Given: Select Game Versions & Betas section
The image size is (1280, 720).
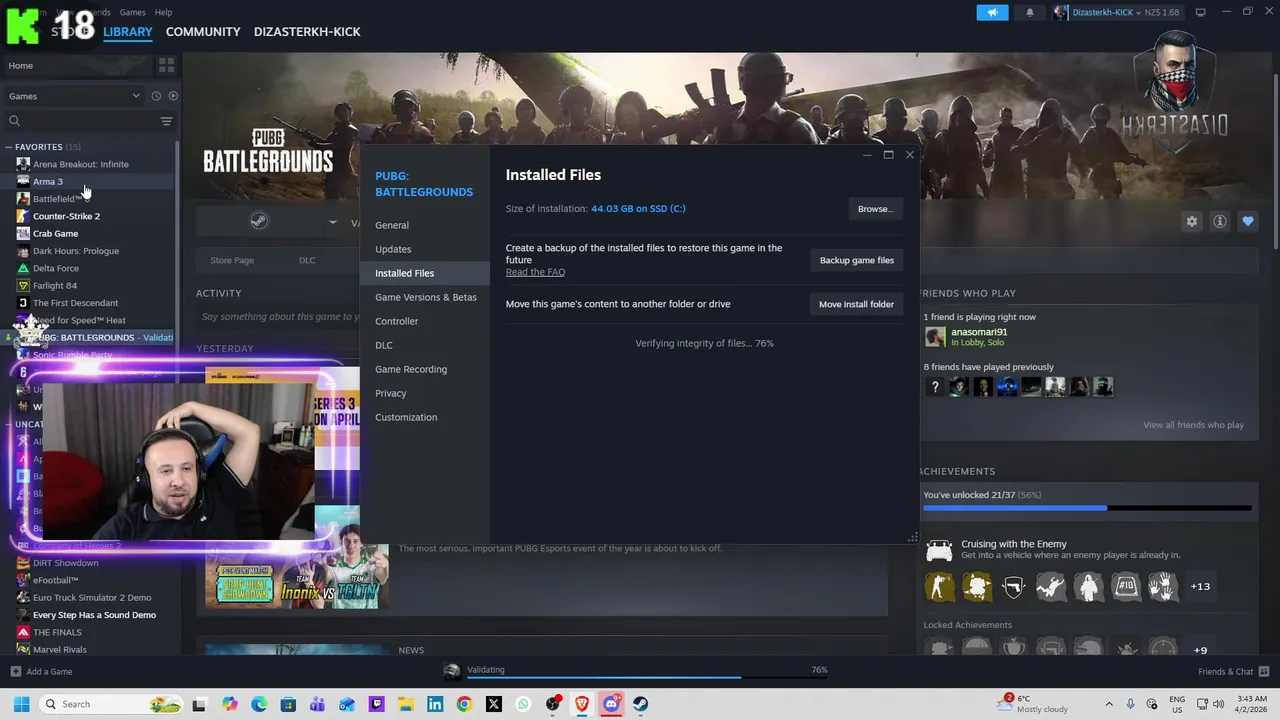Looking at the screenshot, I should pos(425,297).
